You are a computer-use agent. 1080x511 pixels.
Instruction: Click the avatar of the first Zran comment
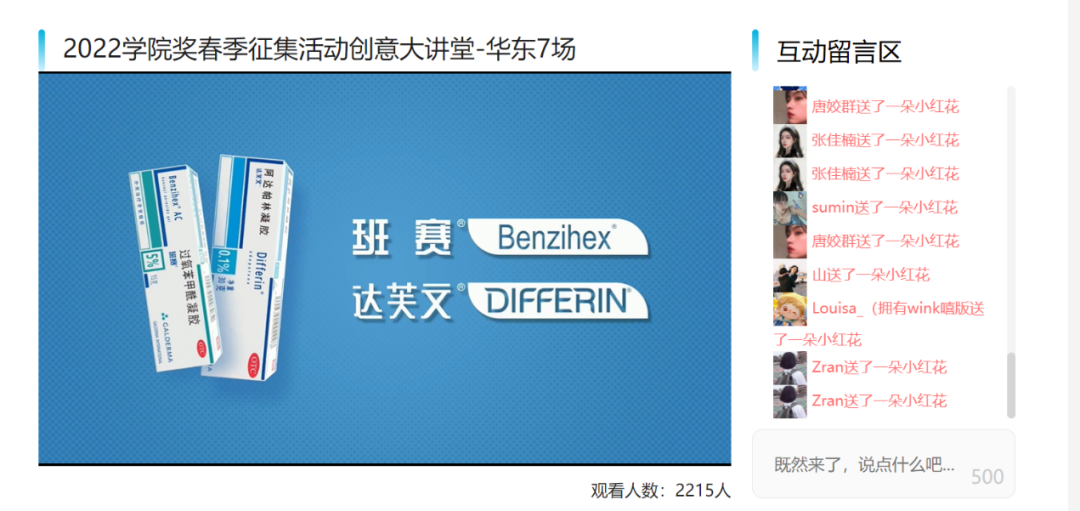tap(789, 368)
